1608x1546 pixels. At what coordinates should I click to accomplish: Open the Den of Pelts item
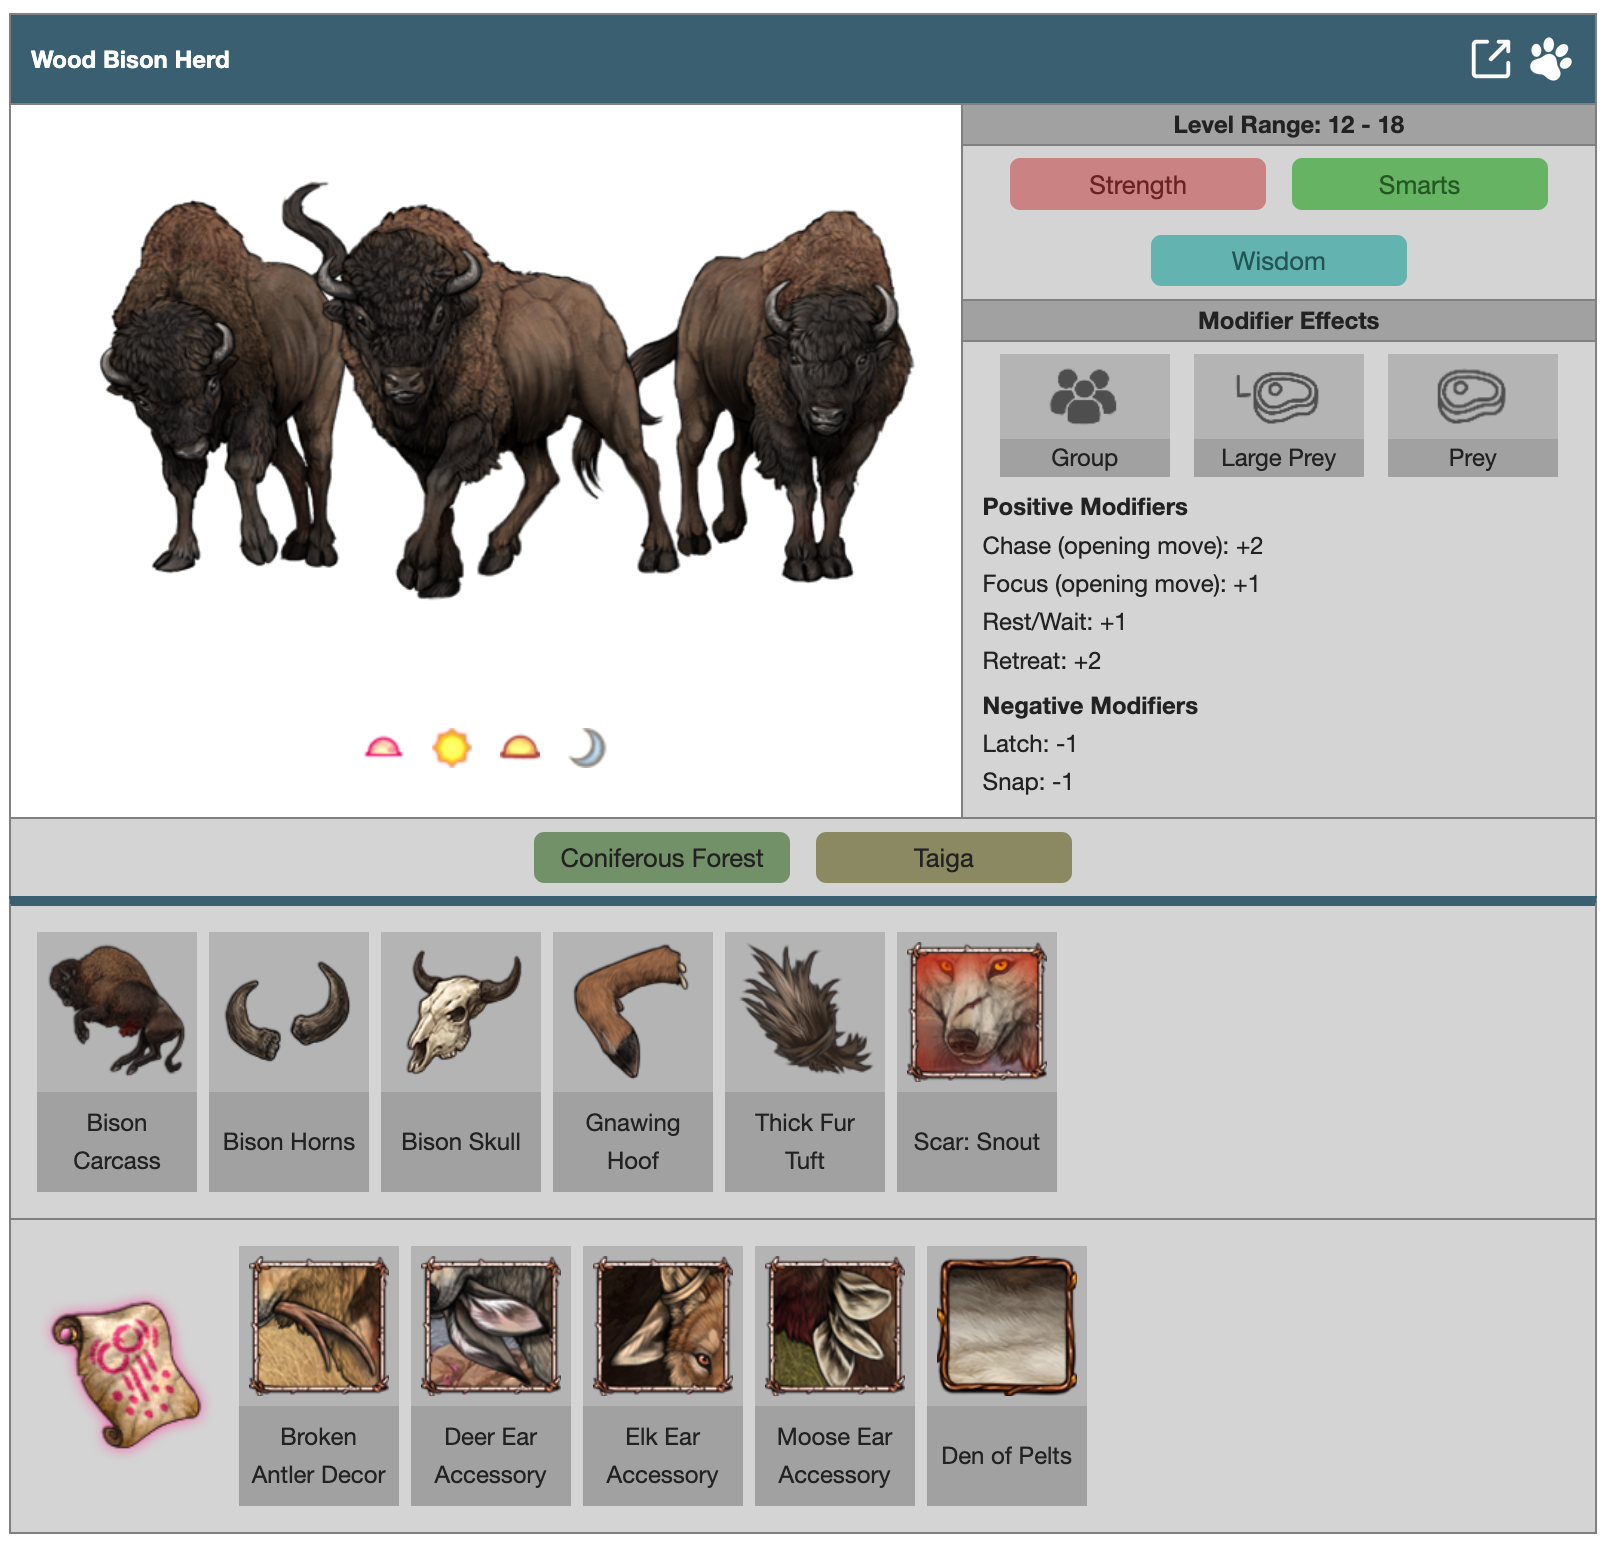coord(1007,1374)
